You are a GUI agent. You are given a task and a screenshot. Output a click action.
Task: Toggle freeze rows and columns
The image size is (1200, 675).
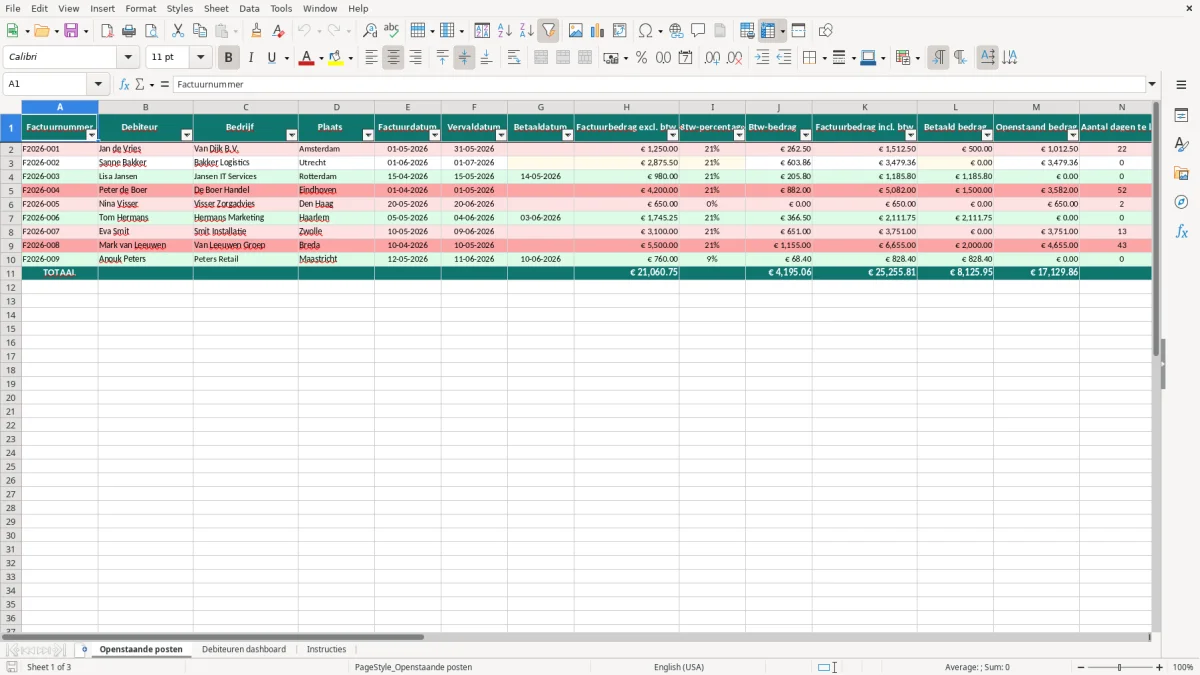click(767, 31)
